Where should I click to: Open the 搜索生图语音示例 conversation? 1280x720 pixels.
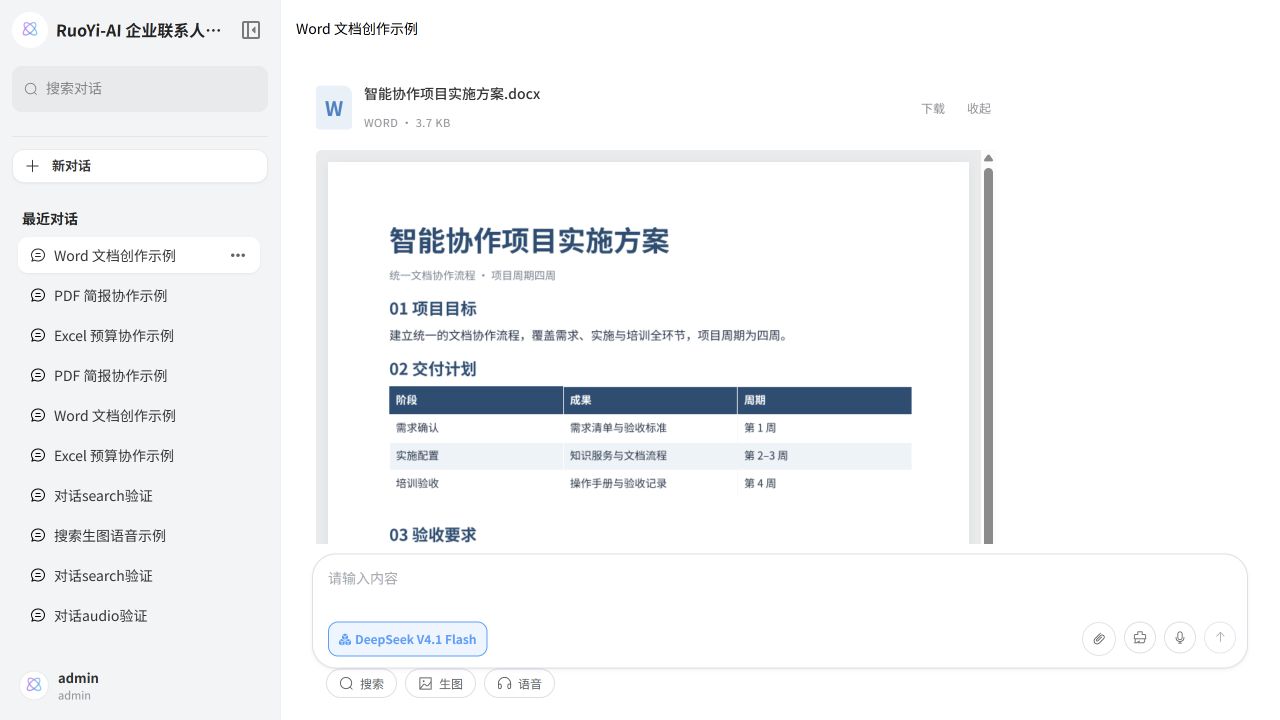[x=139, y=536]
